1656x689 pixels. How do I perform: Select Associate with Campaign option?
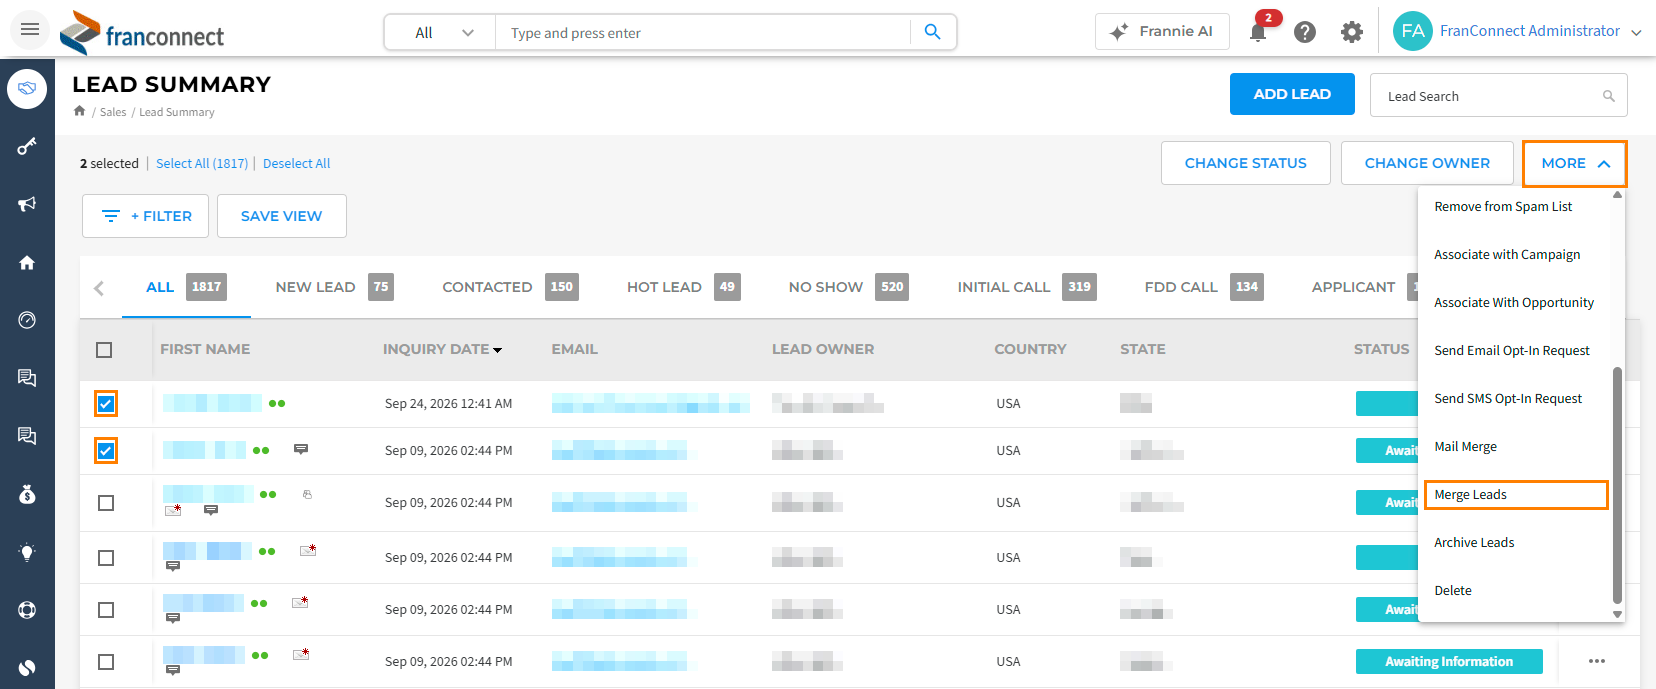pyautogui.click(x=1507, y=255)
